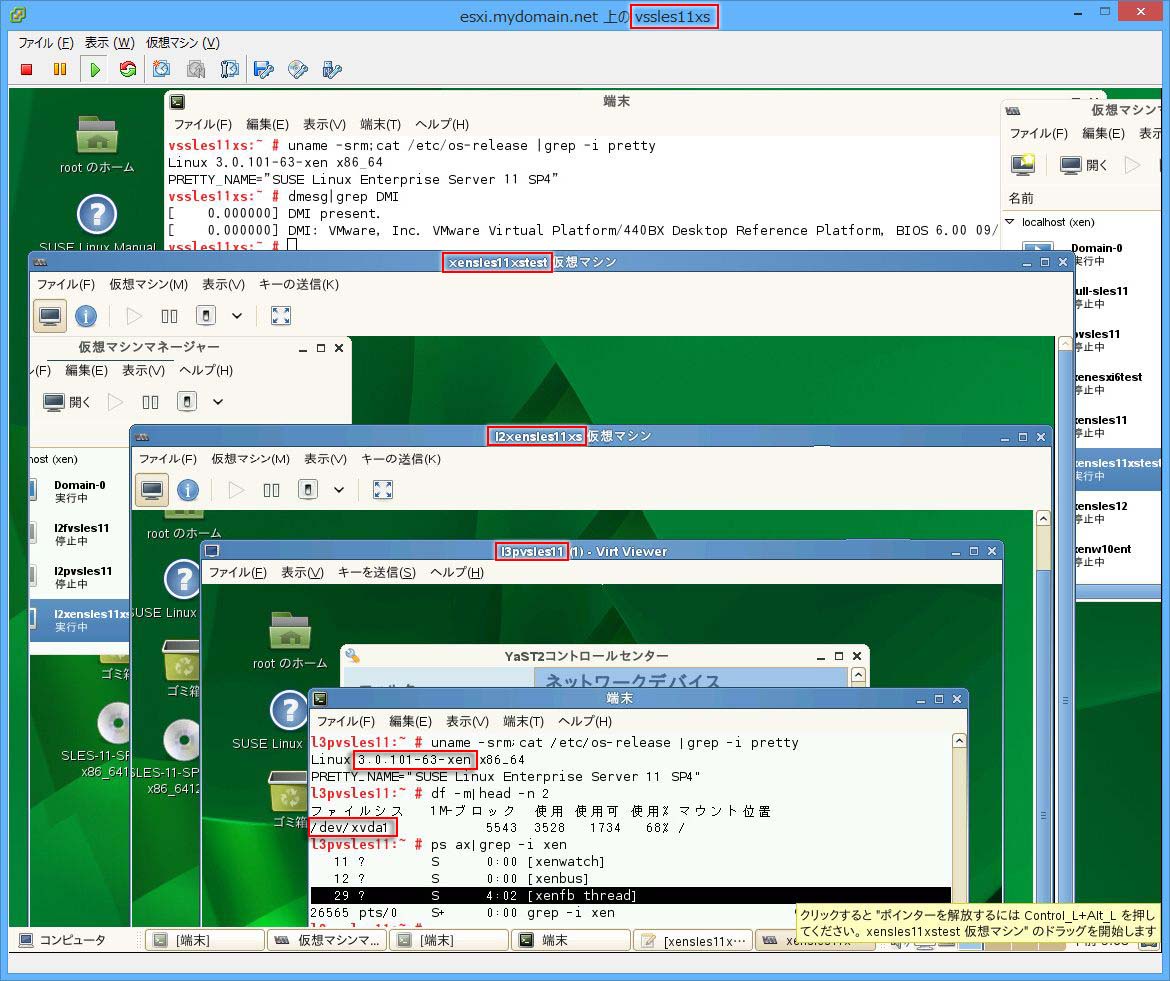
Task: Click the yellow suspend button in VMware toolbar
Action: pos(60,69)
